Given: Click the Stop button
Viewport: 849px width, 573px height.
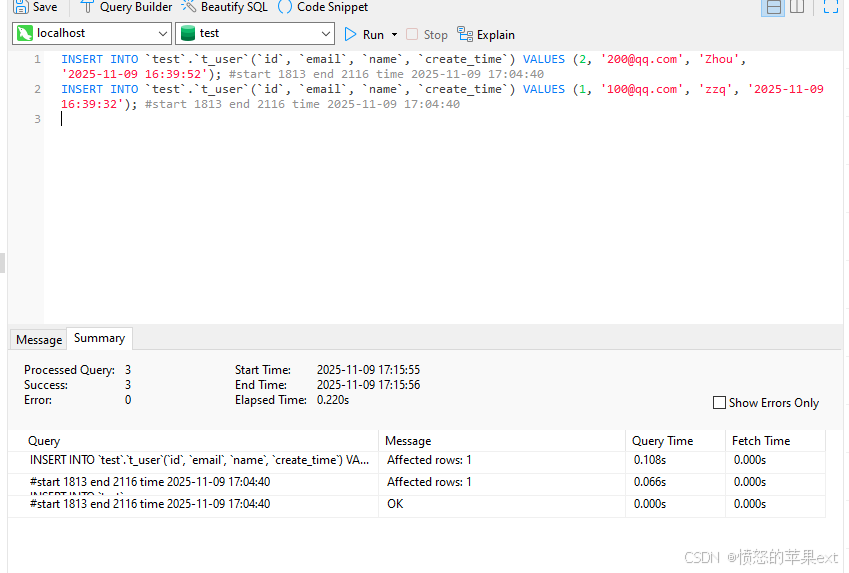Looking at the screenshot, I should [x=427, y=35].
